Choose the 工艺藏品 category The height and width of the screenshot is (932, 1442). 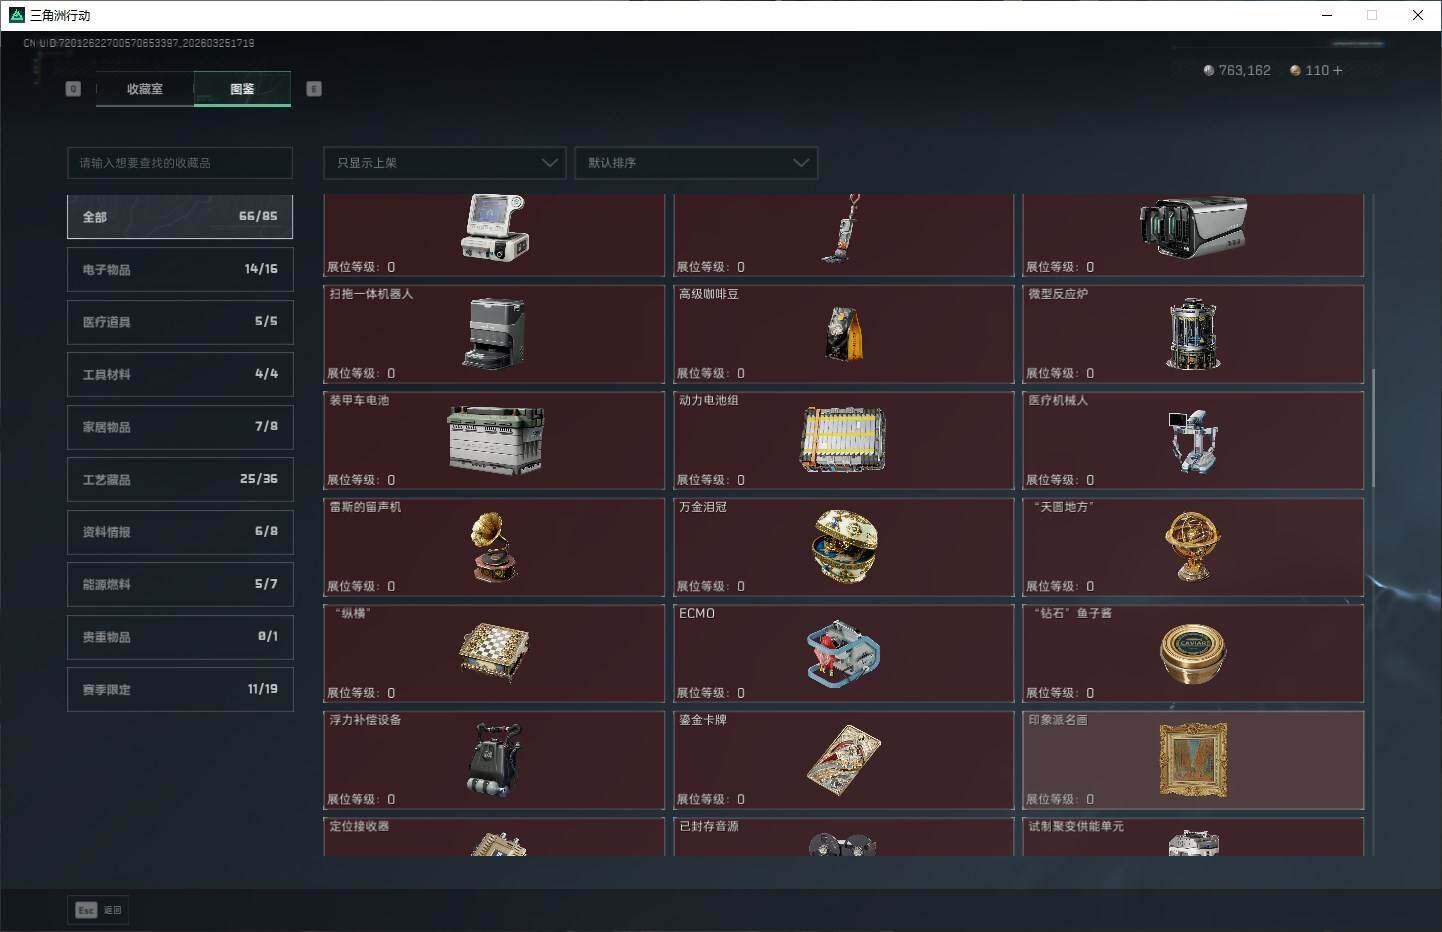180,480
